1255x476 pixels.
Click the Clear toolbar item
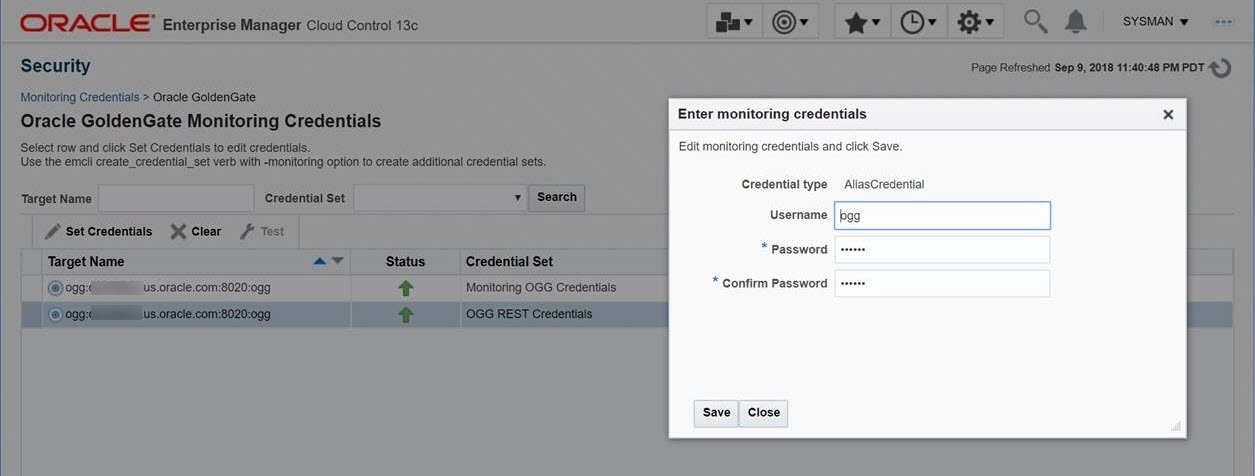pos(196,232)
